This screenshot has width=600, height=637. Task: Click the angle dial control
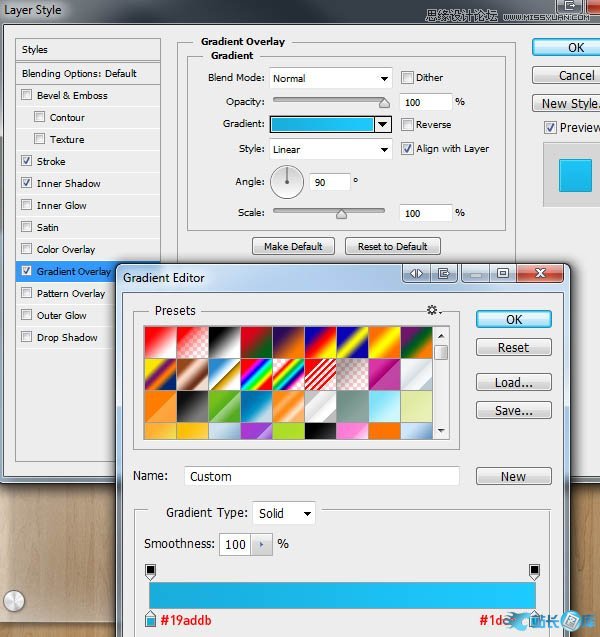click(287, 181)
